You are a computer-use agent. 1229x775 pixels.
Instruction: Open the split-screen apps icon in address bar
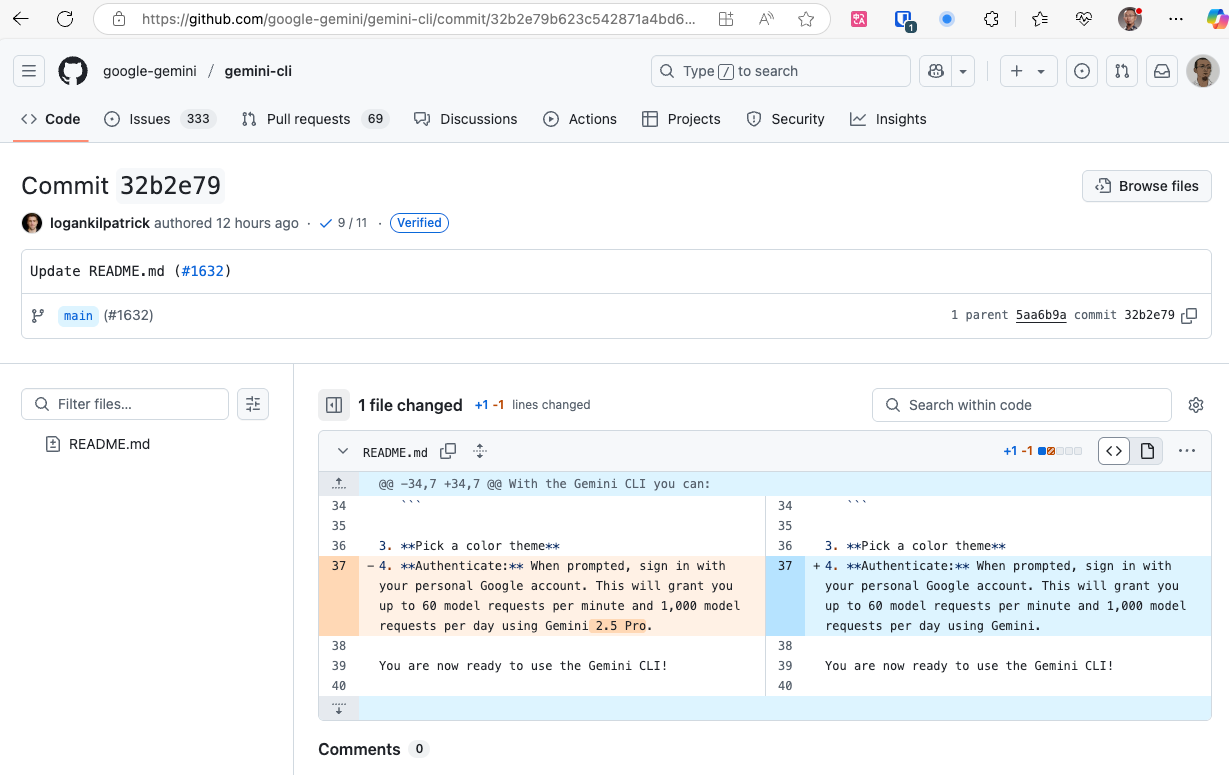click(726, 19)
